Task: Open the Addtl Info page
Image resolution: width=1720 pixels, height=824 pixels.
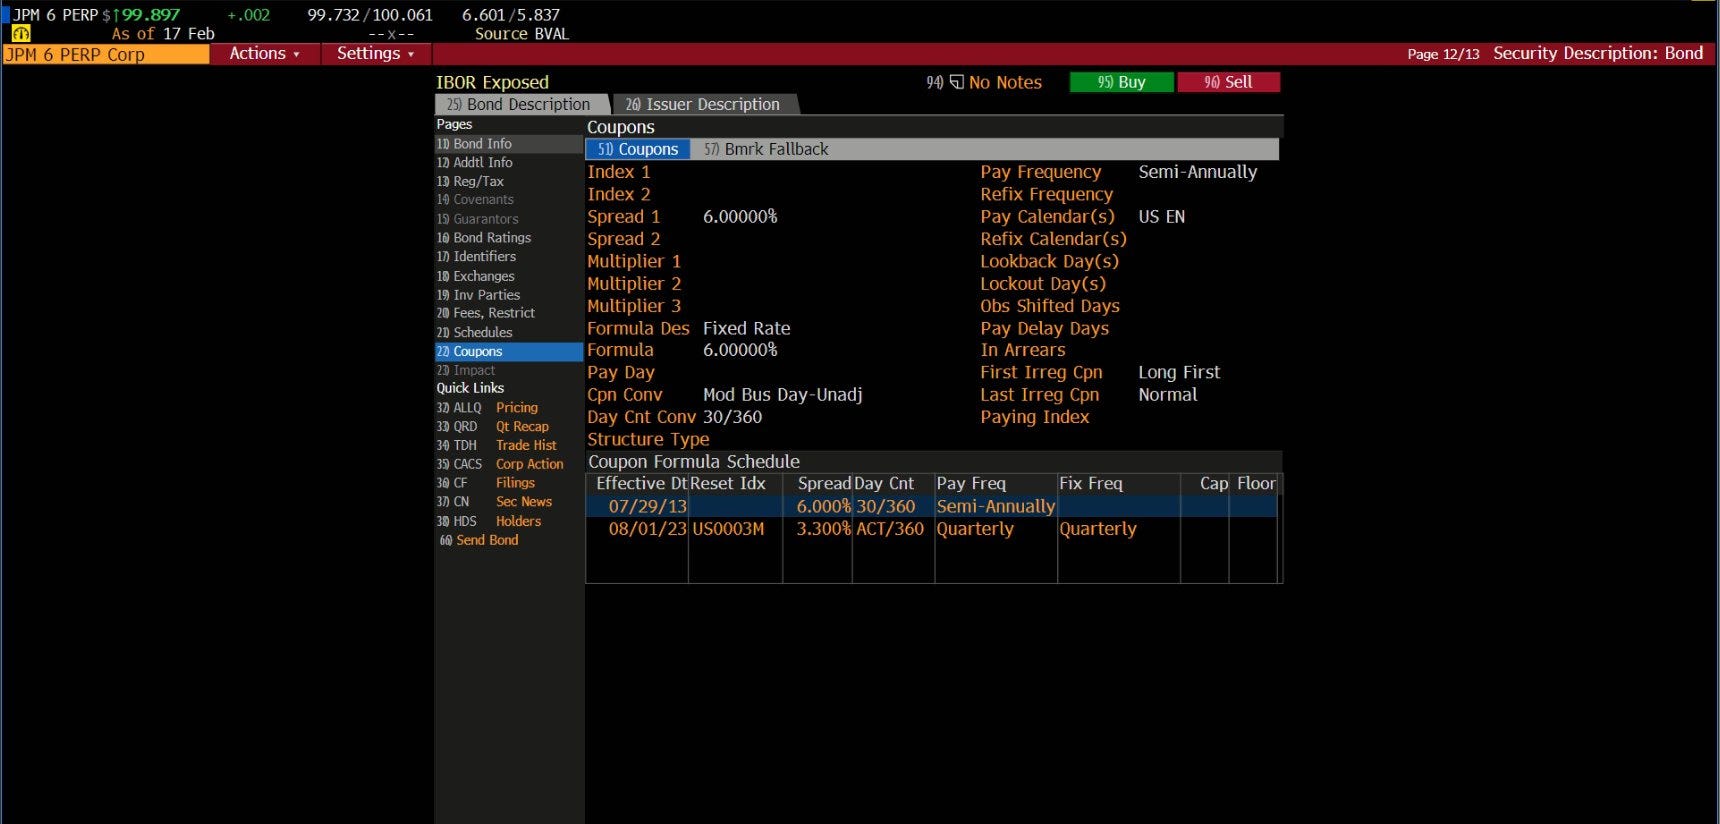Action: click(x=508, y=162)
